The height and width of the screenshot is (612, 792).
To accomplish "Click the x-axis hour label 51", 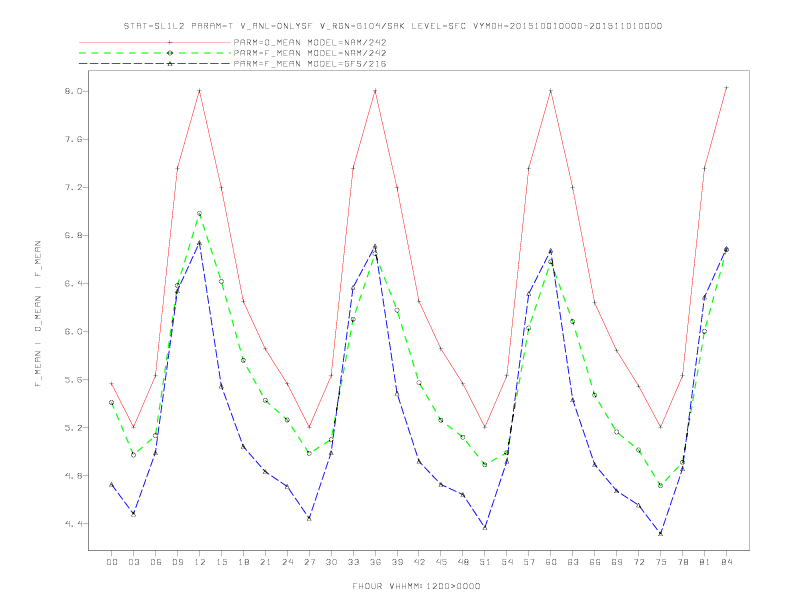I will [x=485, y=562].
